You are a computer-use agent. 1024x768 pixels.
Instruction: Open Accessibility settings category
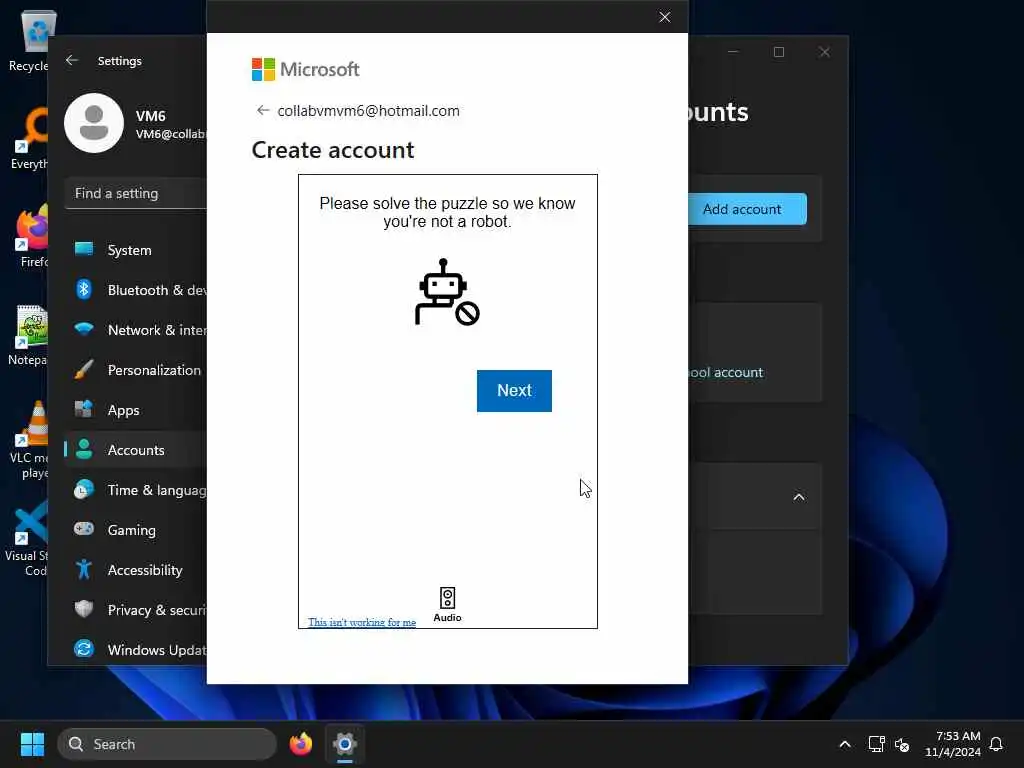135,570
